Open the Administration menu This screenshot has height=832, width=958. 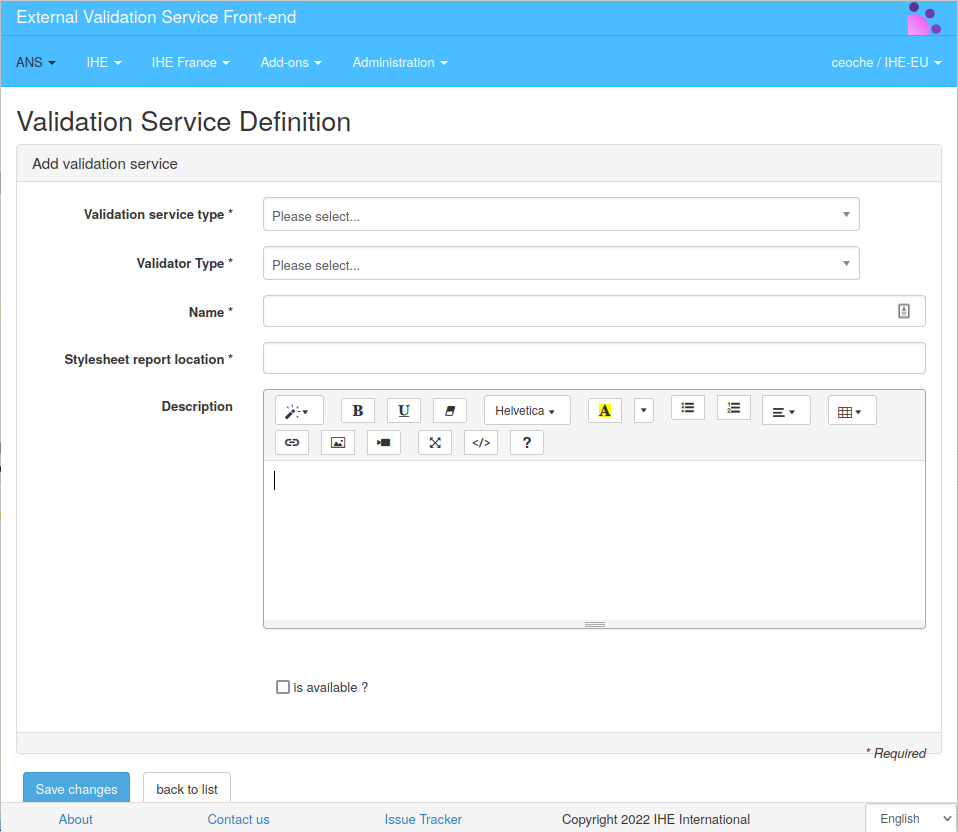[x=399, y=62]
